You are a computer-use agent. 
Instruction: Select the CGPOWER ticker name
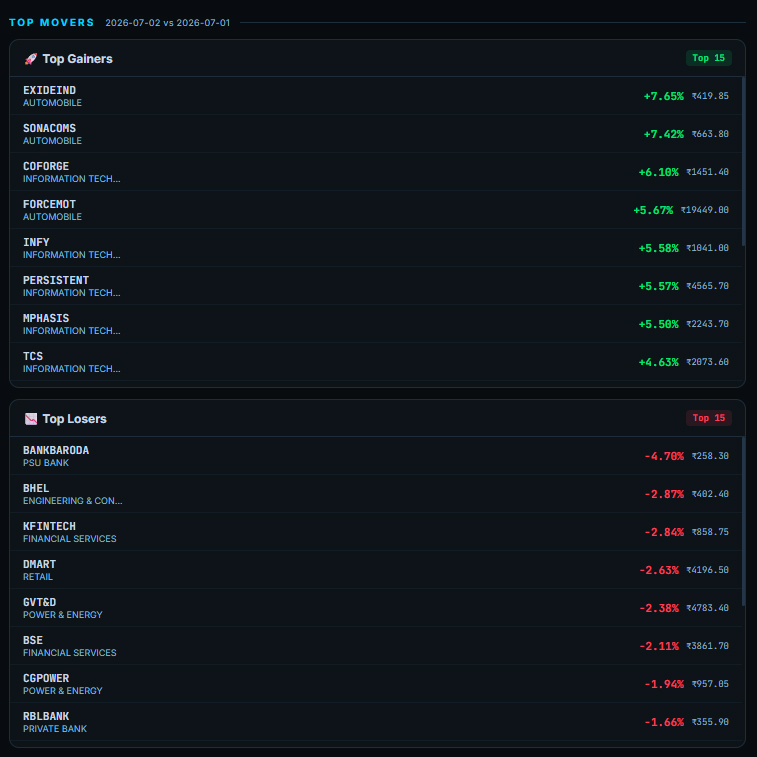46,678
